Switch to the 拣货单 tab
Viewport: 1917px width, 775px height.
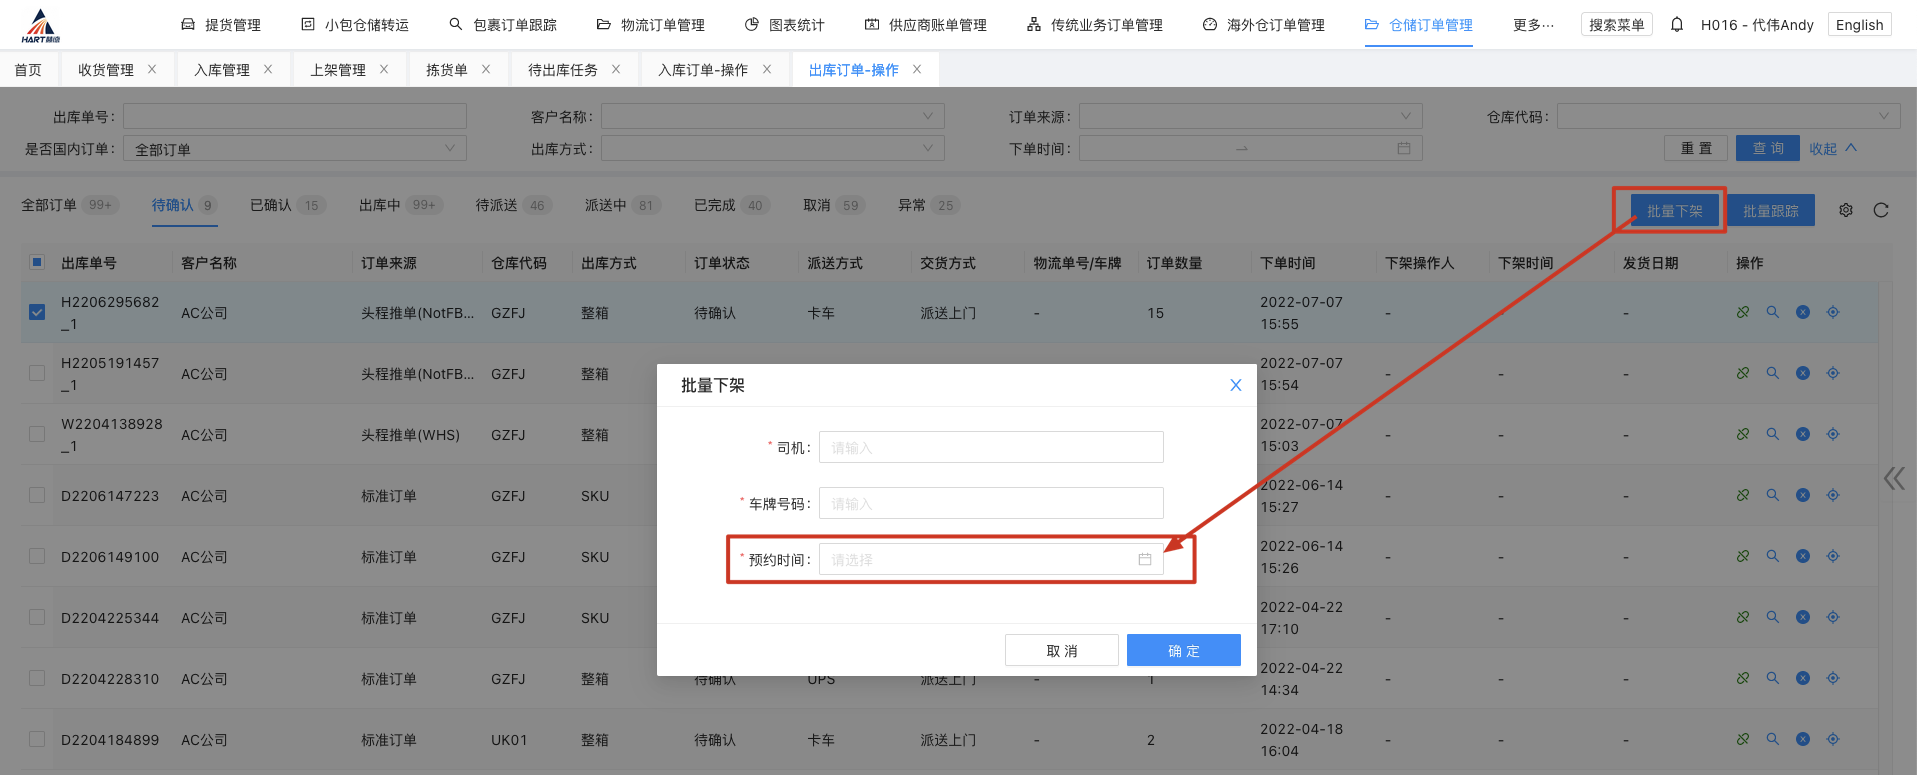pos(446,70)
